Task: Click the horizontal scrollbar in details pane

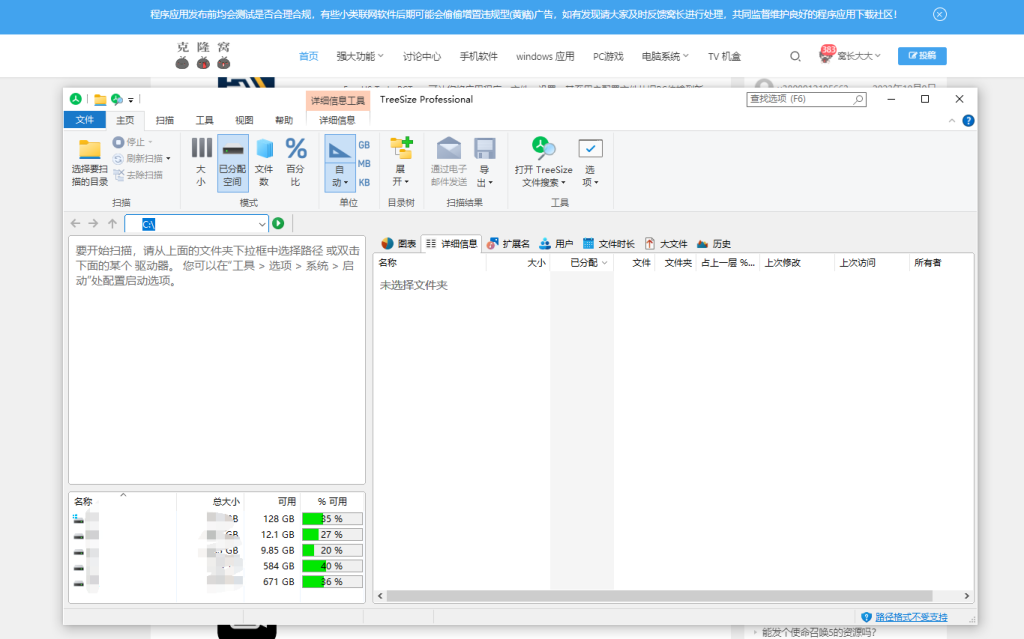Action: [x=660, y=596]
